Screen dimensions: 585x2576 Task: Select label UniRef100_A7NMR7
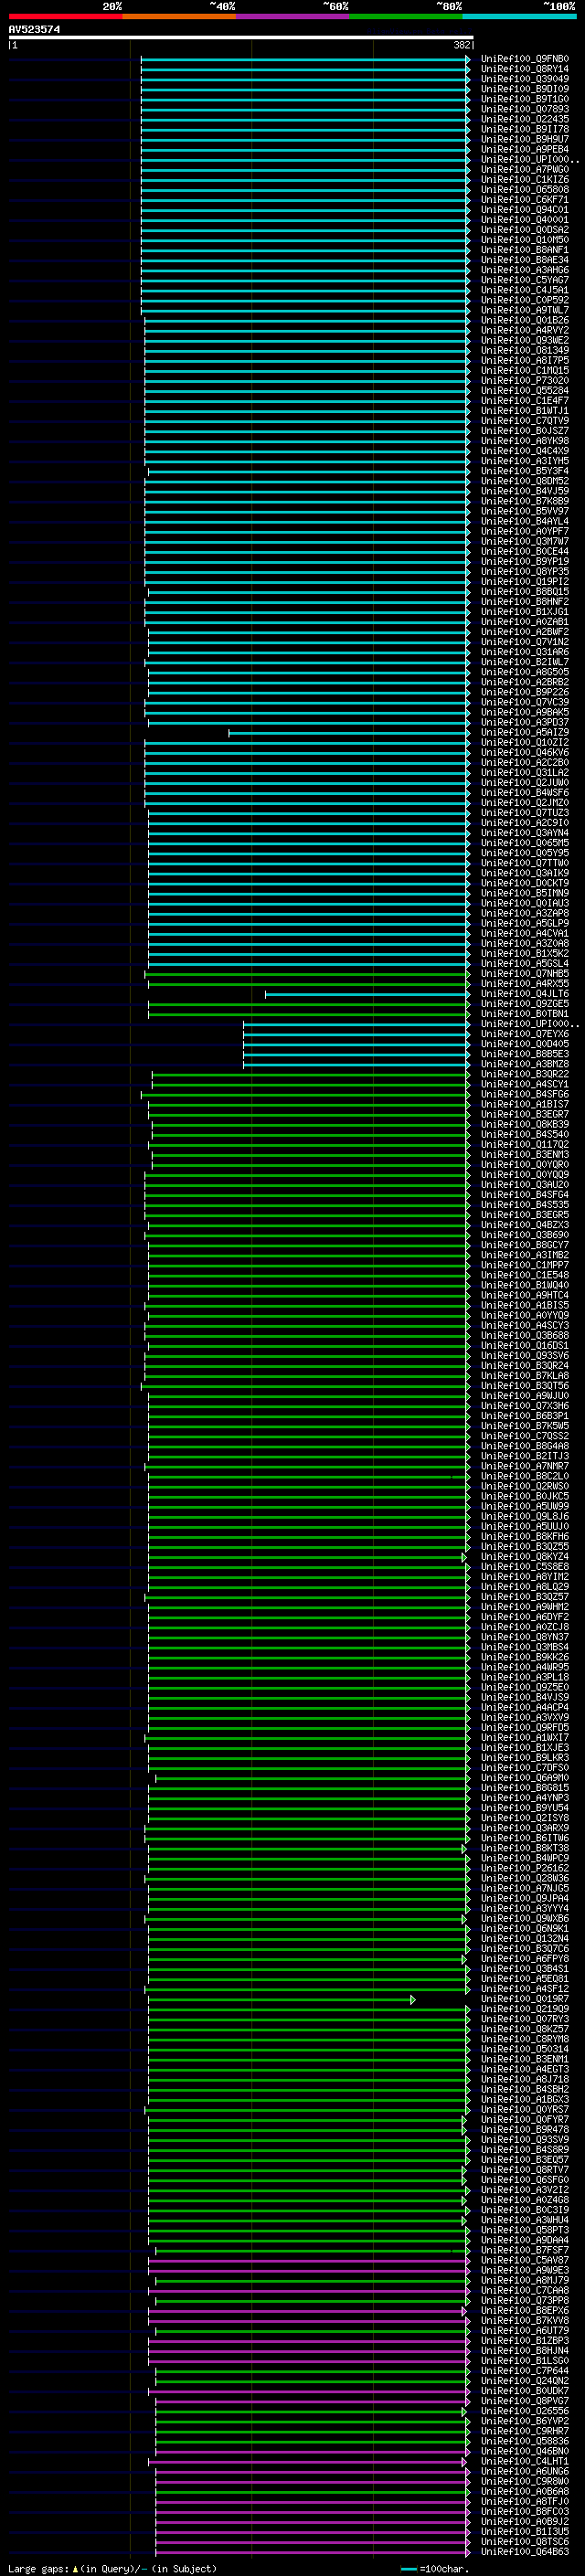525,1466
